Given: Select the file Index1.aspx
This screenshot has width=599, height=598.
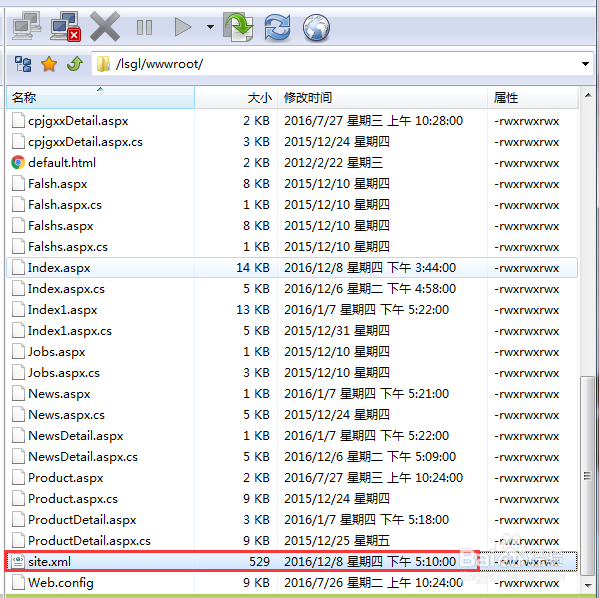Looking at the screenshot, I should [x=292, y=310].
